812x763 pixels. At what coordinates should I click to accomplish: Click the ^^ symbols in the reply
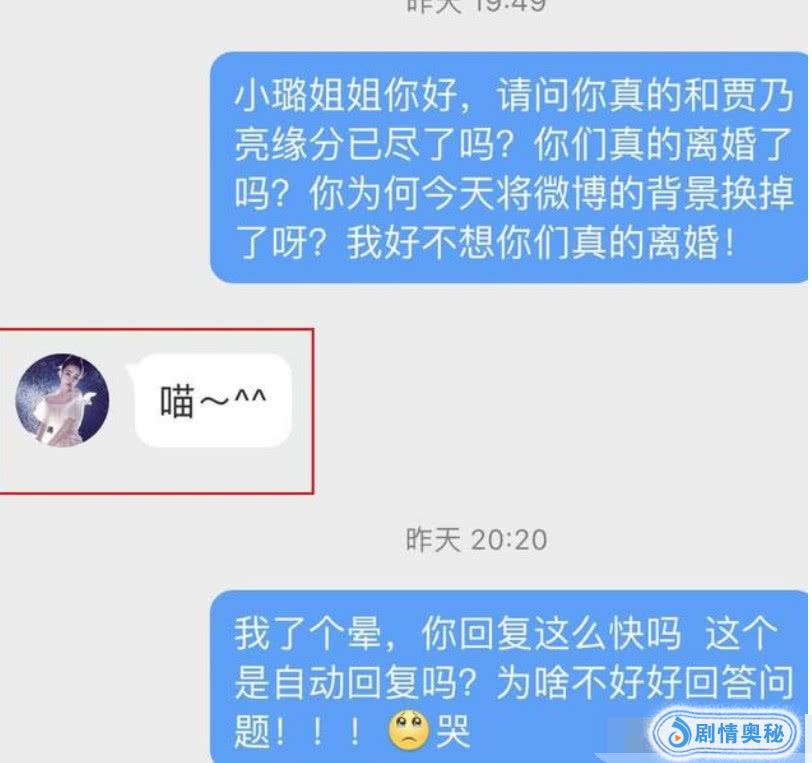(250, 397)
